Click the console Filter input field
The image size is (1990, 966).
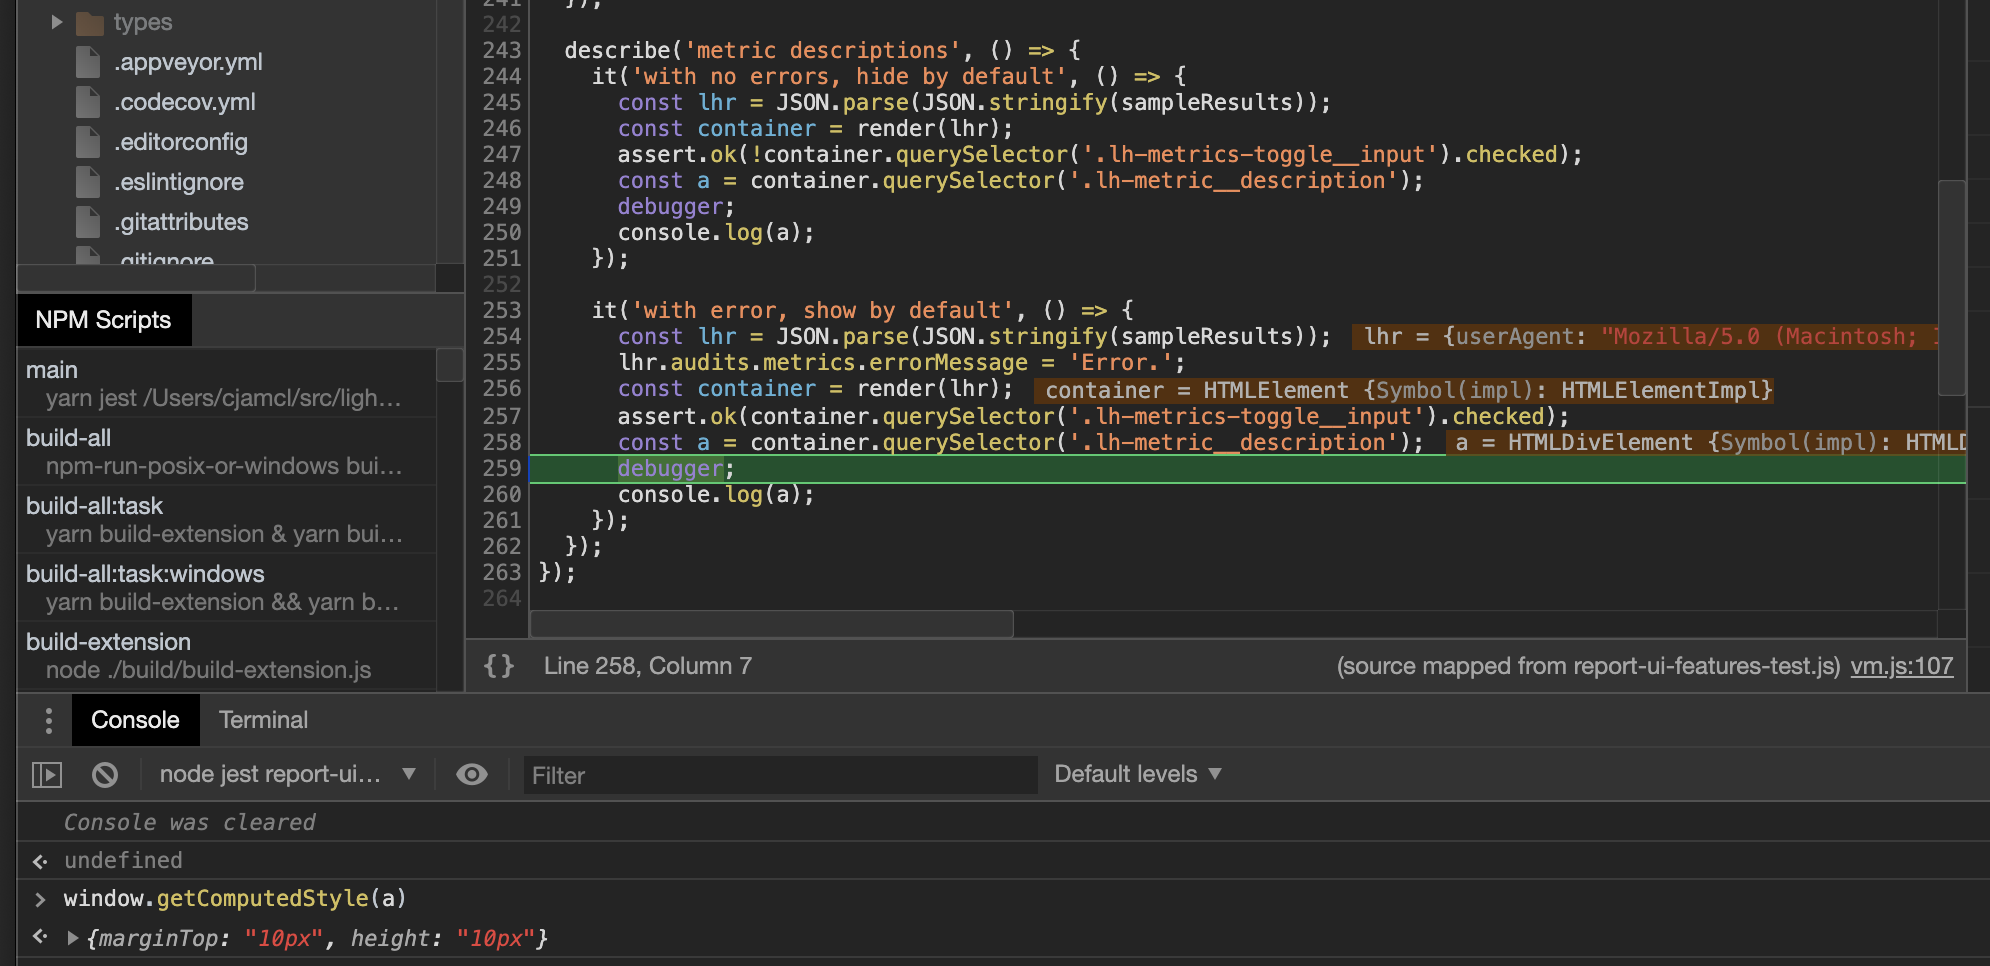[x=780, y=775]
